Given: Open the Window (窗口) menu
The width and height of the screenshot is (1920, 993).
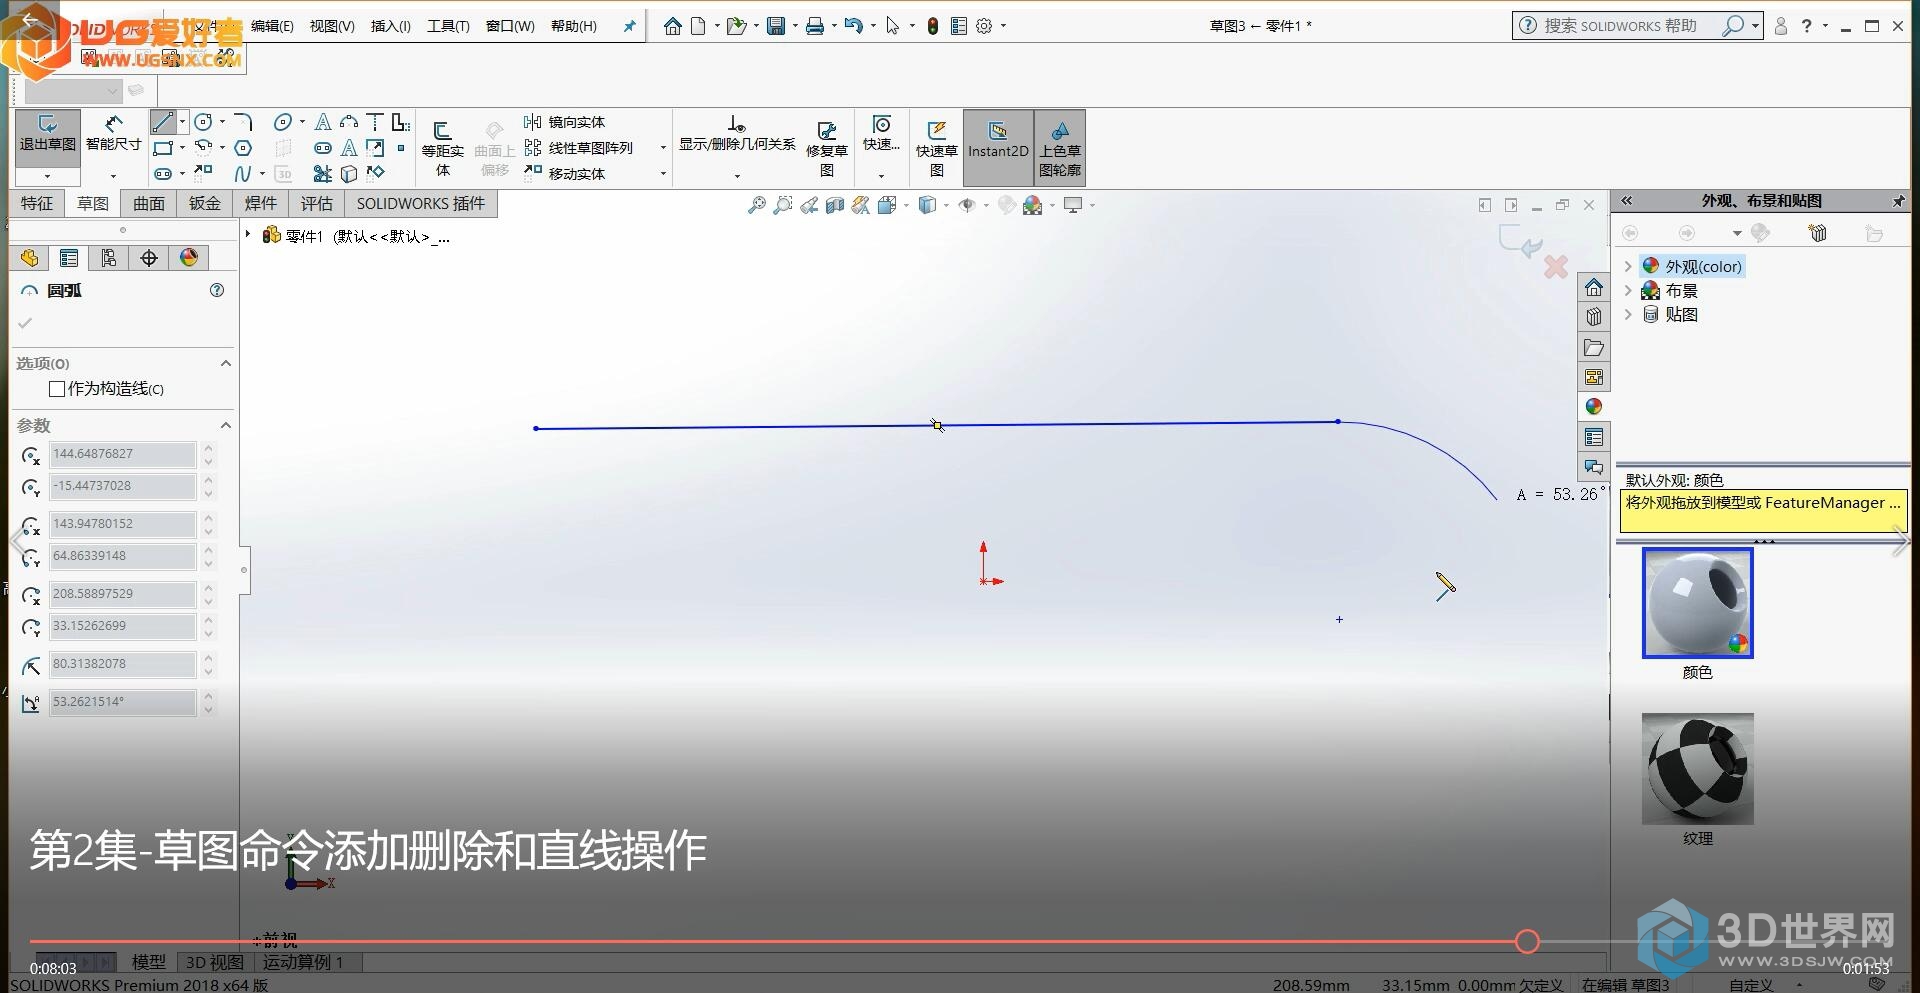Looking at the screenshot, I should [510, 26].
